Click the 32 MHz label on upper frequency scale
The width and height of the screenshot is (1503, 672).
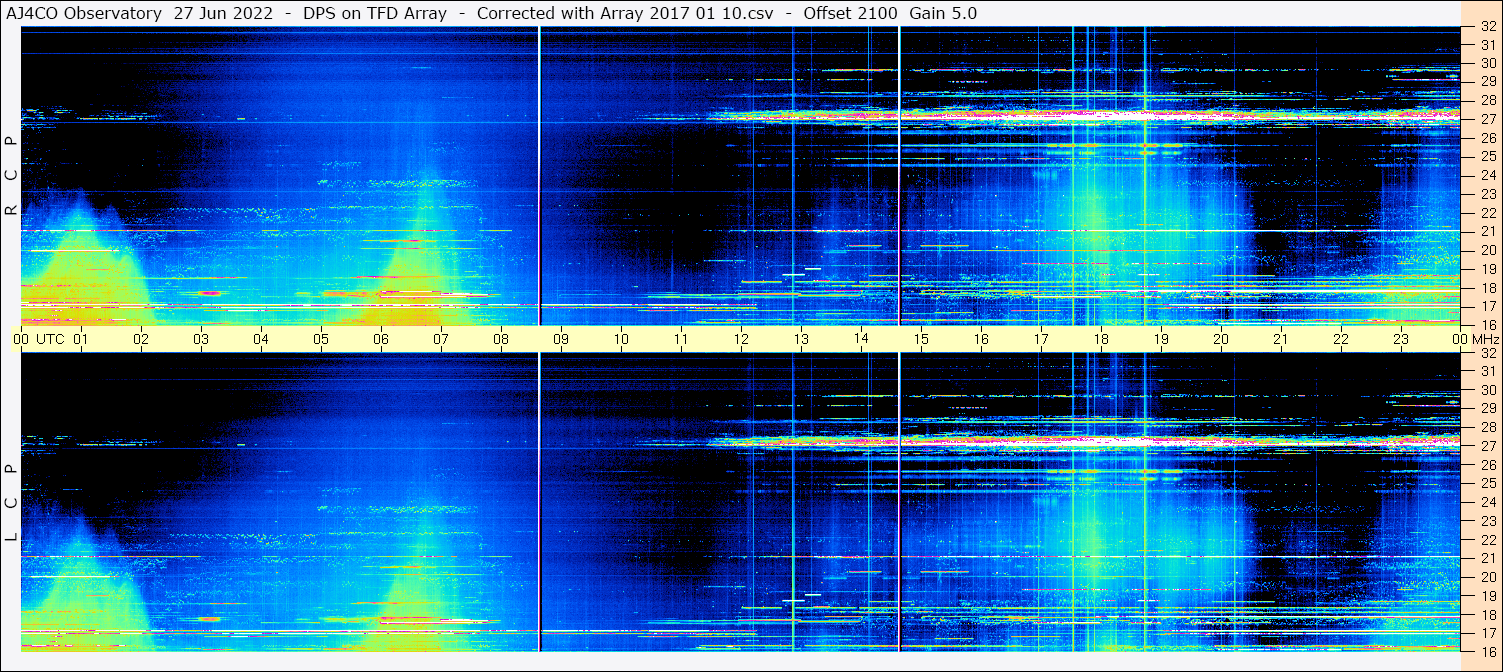pos(1487,27)
